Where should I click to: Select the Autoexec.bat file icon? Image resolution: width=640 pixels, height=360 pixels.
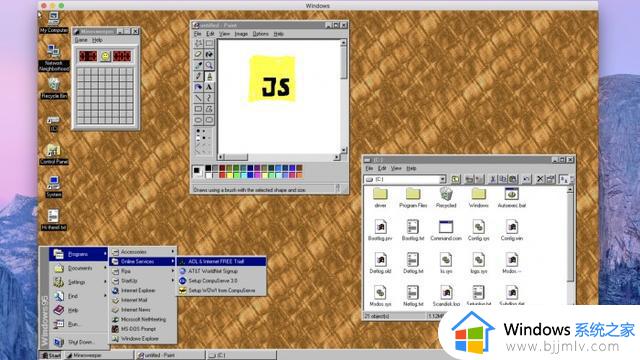[x=512, y=198]
